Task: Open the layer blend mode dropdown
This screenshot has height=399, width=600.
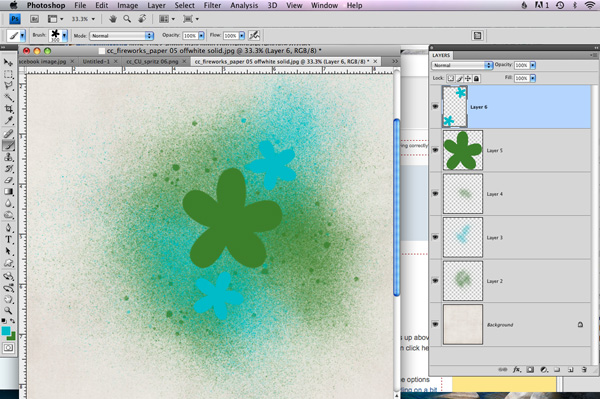Action: click(x=462, y=65)
